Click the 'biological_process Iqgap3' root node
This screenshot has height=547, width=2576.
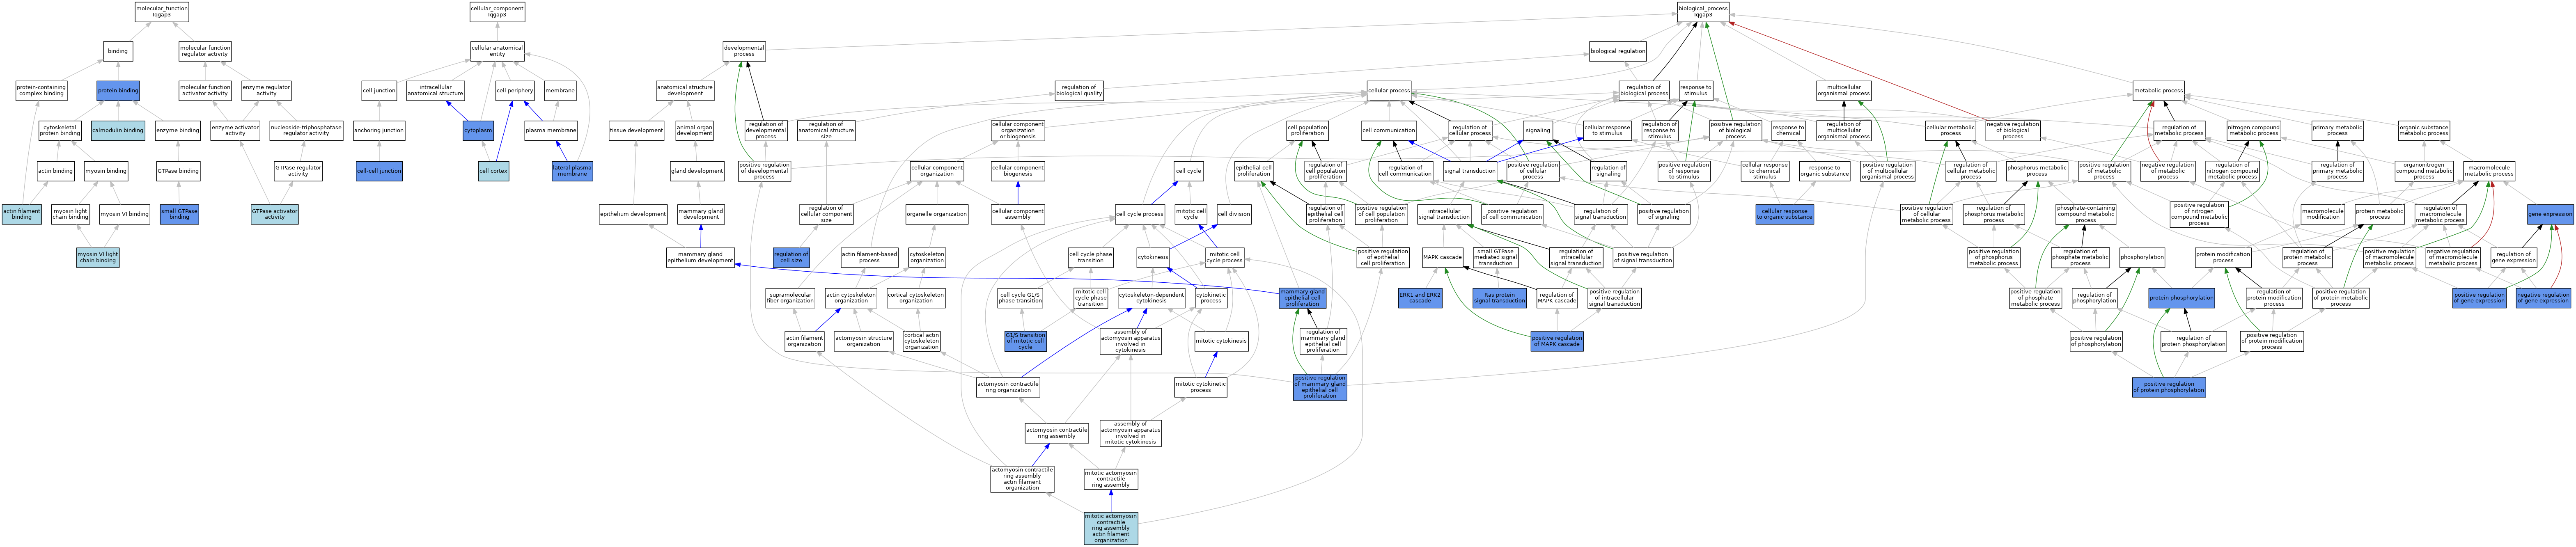point(1703,12)
